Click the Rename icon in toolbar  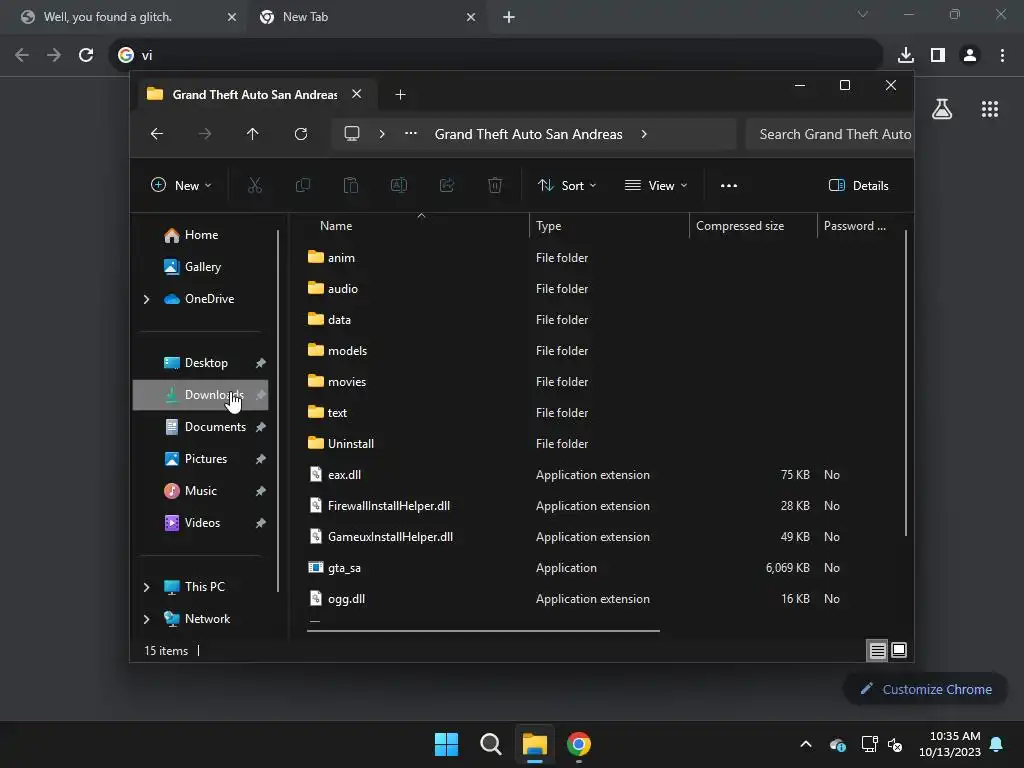click(398, 185)
